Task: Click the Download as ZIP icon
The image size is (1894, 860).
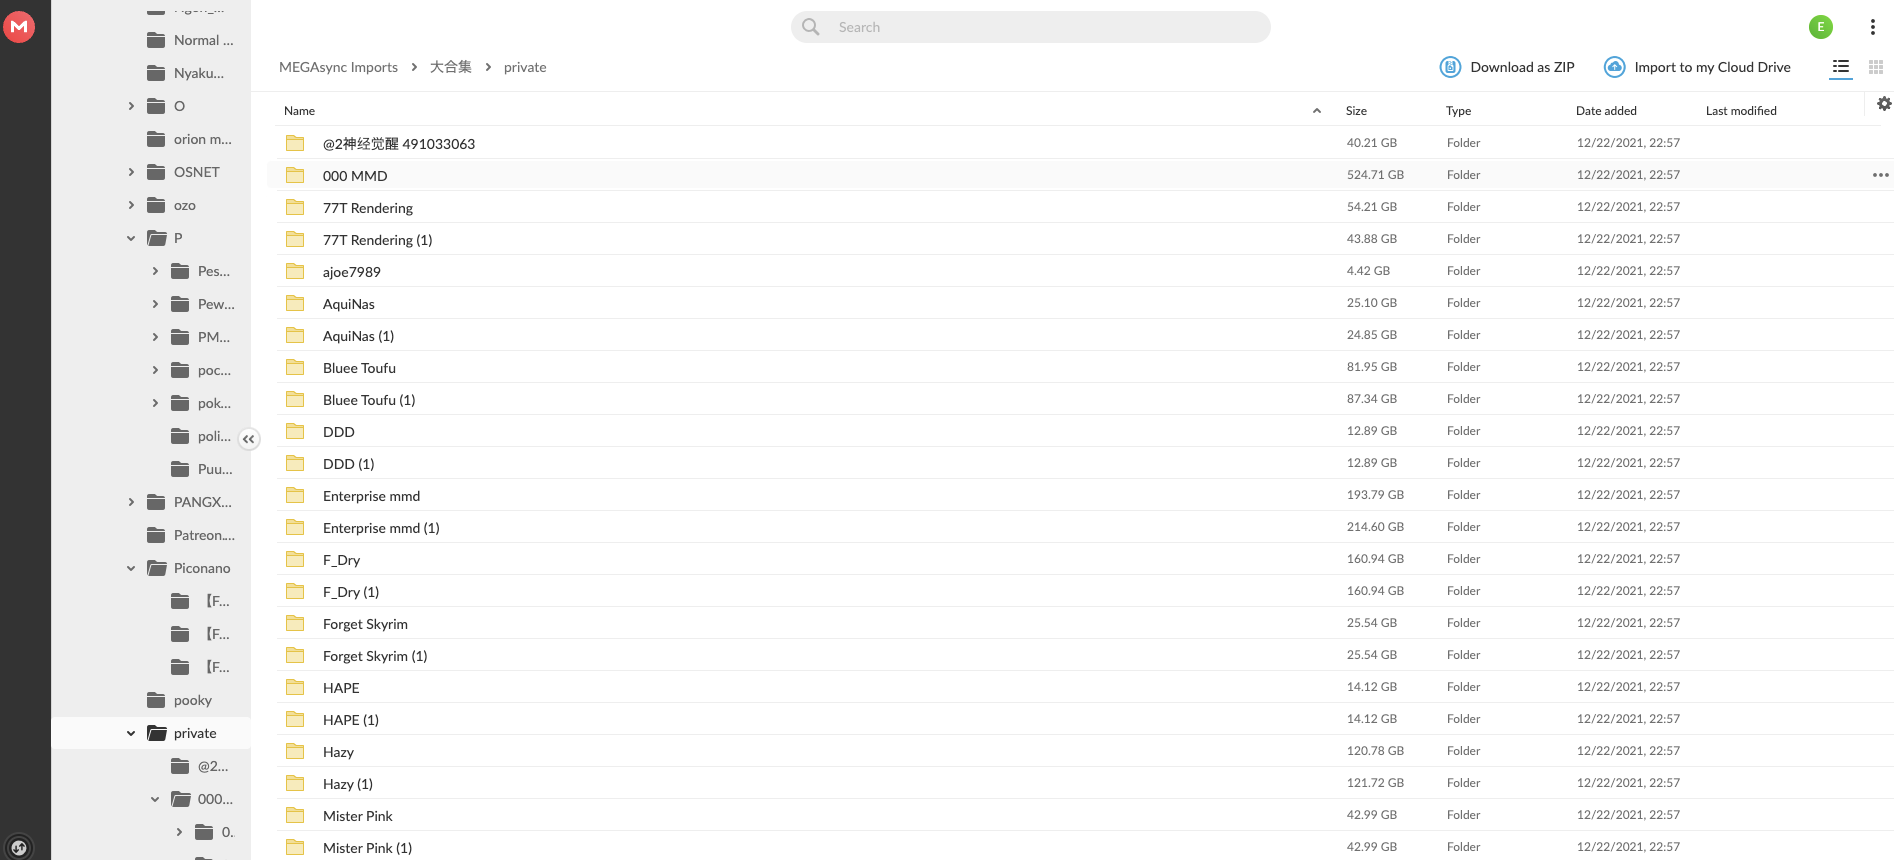Action: click(x=1450, y=67)
